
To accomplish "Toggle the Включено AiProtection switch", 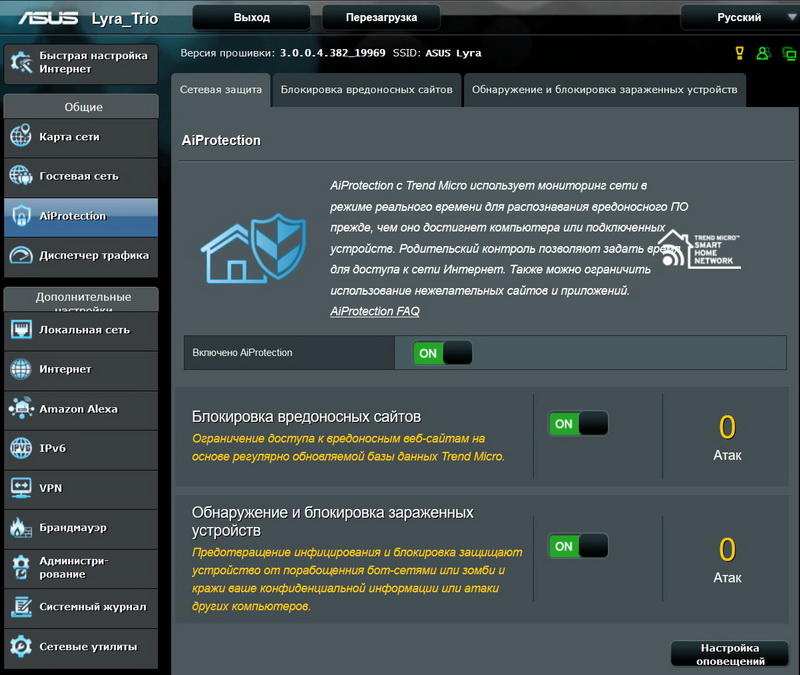I will pyautogui.click(x=442, y=353).
